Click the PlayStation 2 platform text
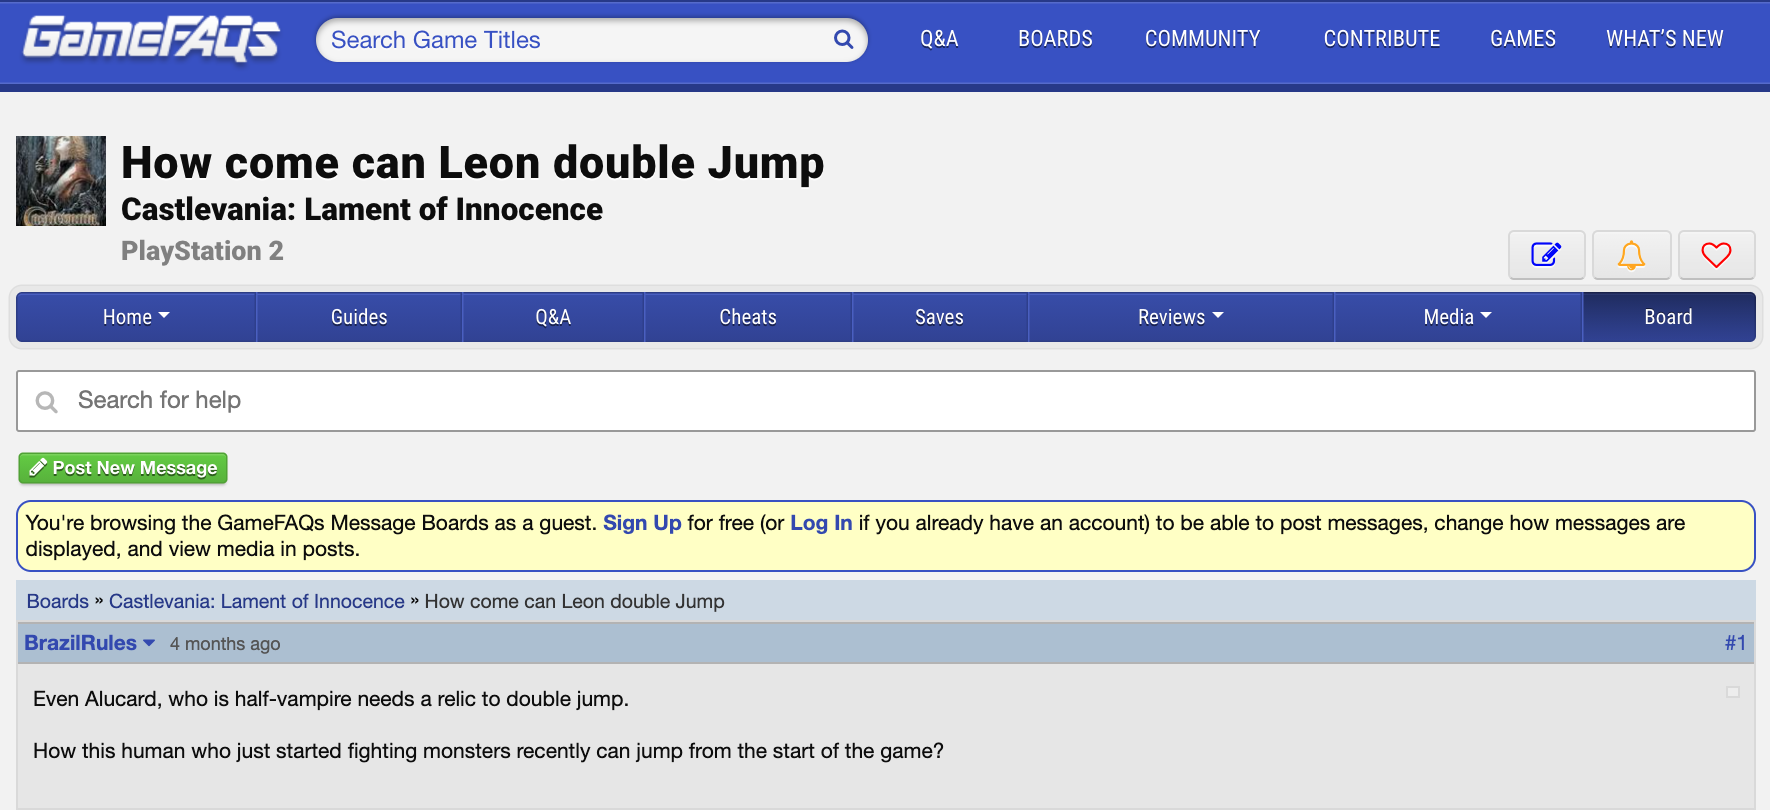The width and height of the screenshot is (1770, 810). pyautogui.click(x=202, y=251)
